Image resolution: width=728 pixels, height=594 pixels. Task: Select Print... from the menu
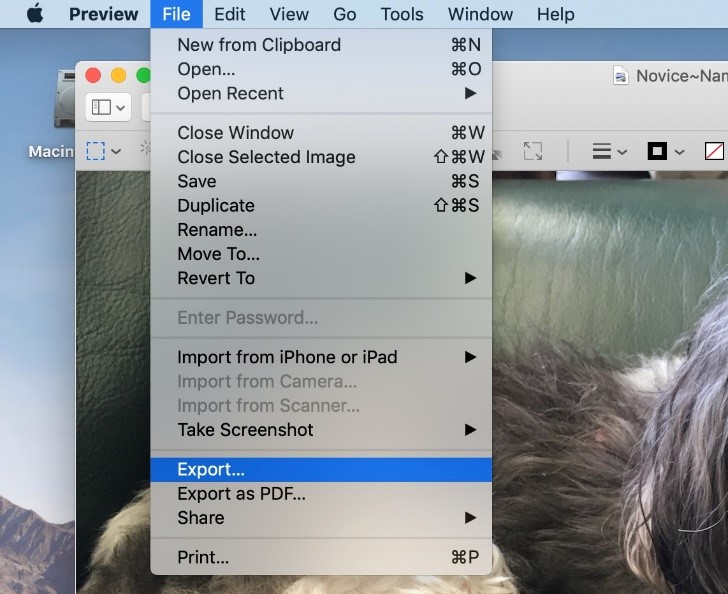pos(321,557)
